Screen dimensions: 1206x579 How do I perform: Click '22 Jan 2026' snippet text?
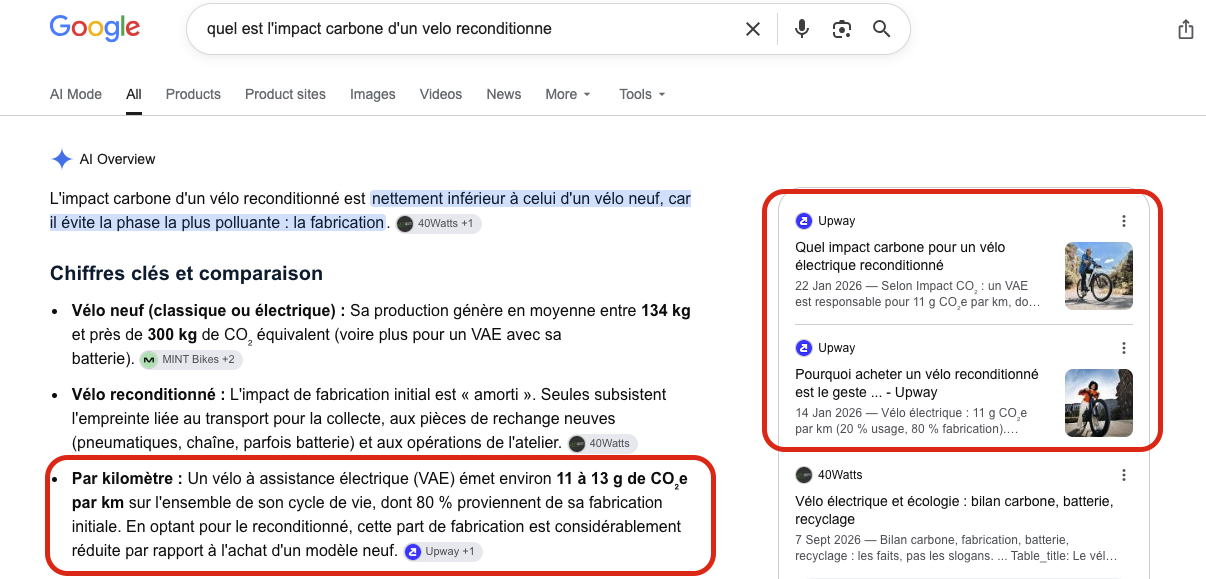tap(826, 286)
